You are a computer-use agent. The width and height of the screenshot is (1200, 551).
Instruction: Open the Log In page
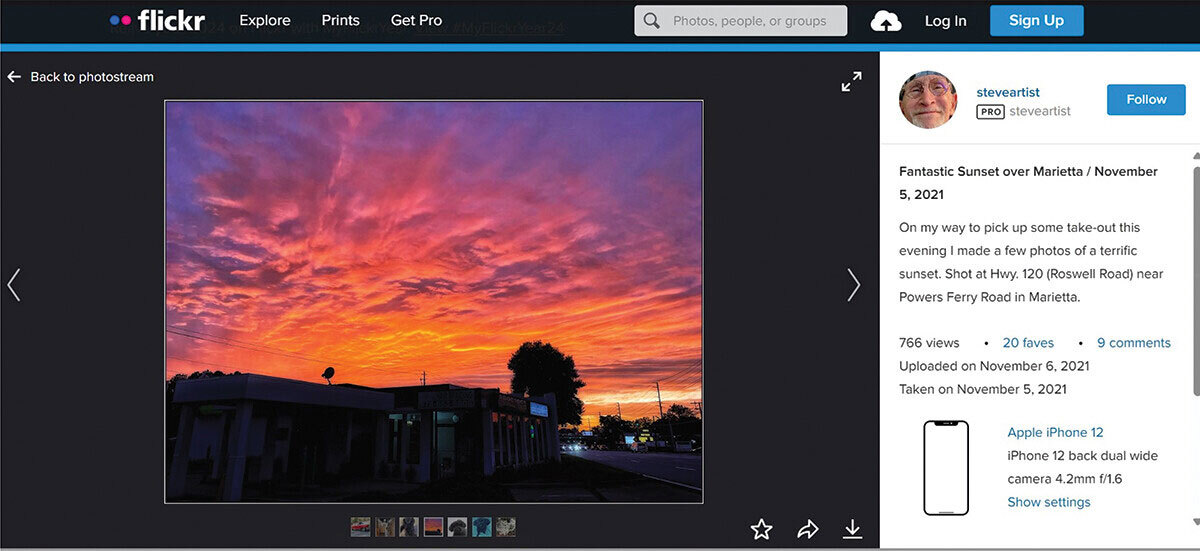(x=946, y=21)
